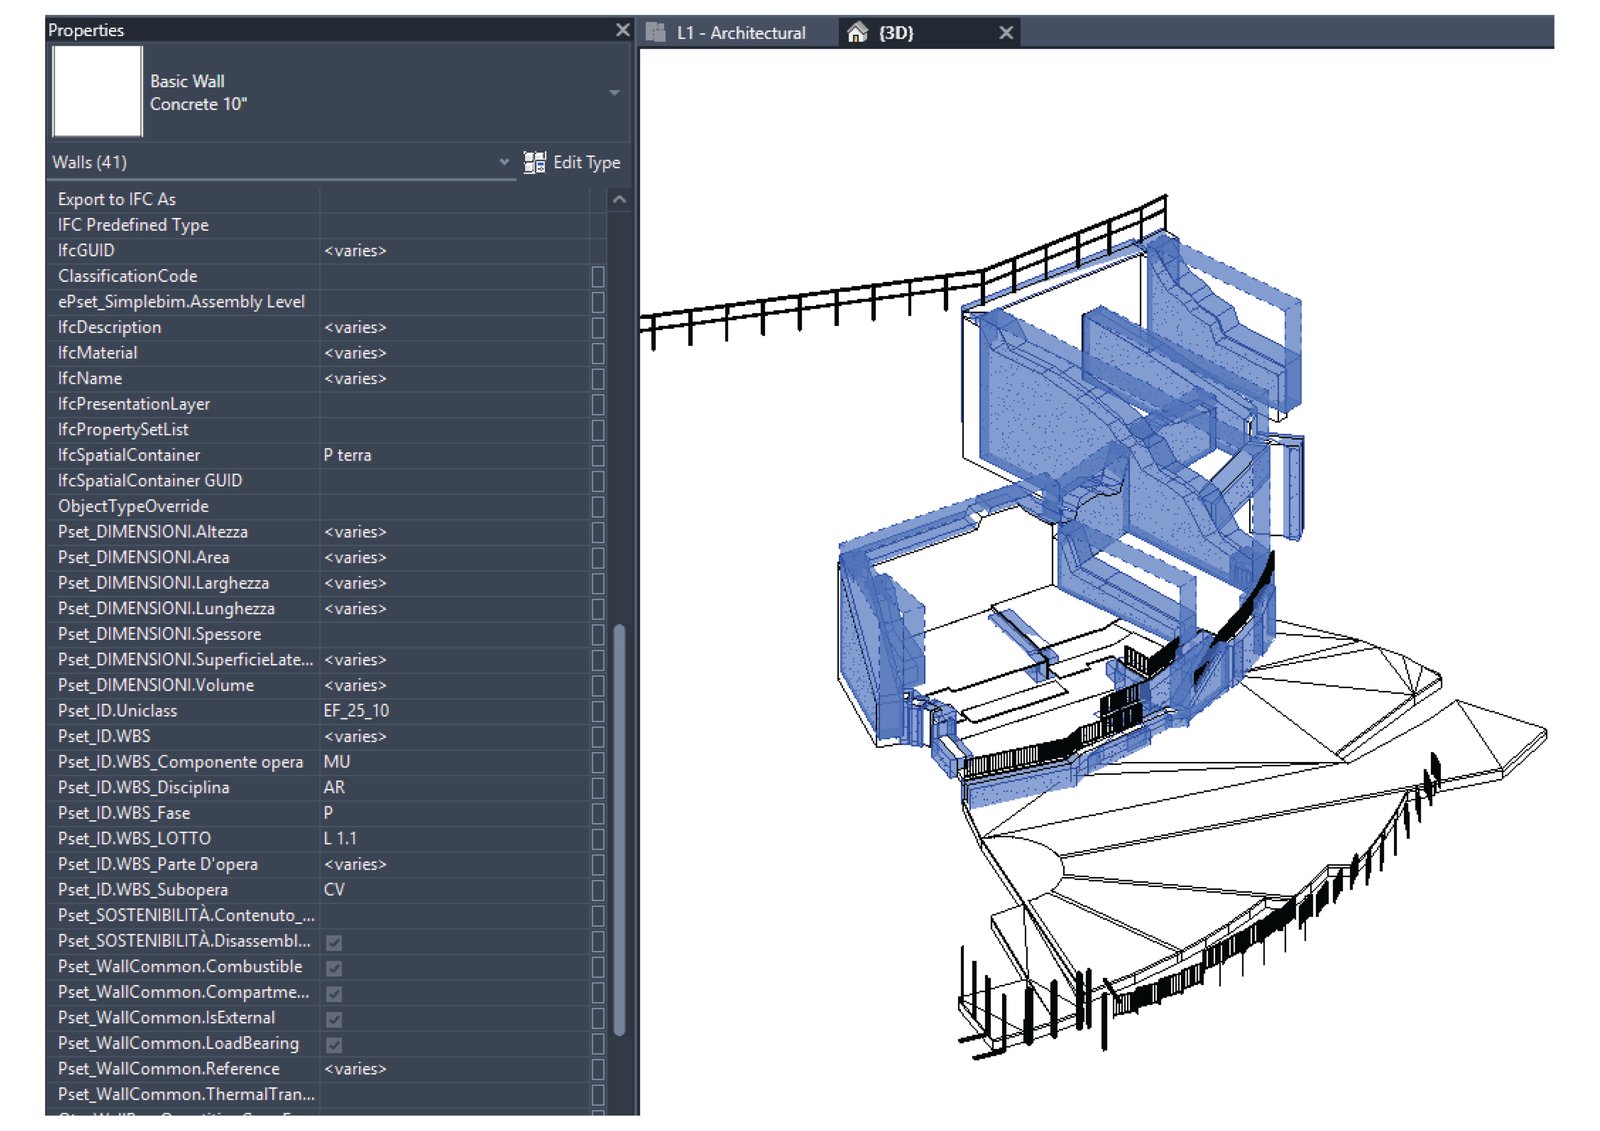Select Pset_DIMENSIONI.SuperficieLate... label
This screenshot has height=1131, width=1600.
coord(185,660)
